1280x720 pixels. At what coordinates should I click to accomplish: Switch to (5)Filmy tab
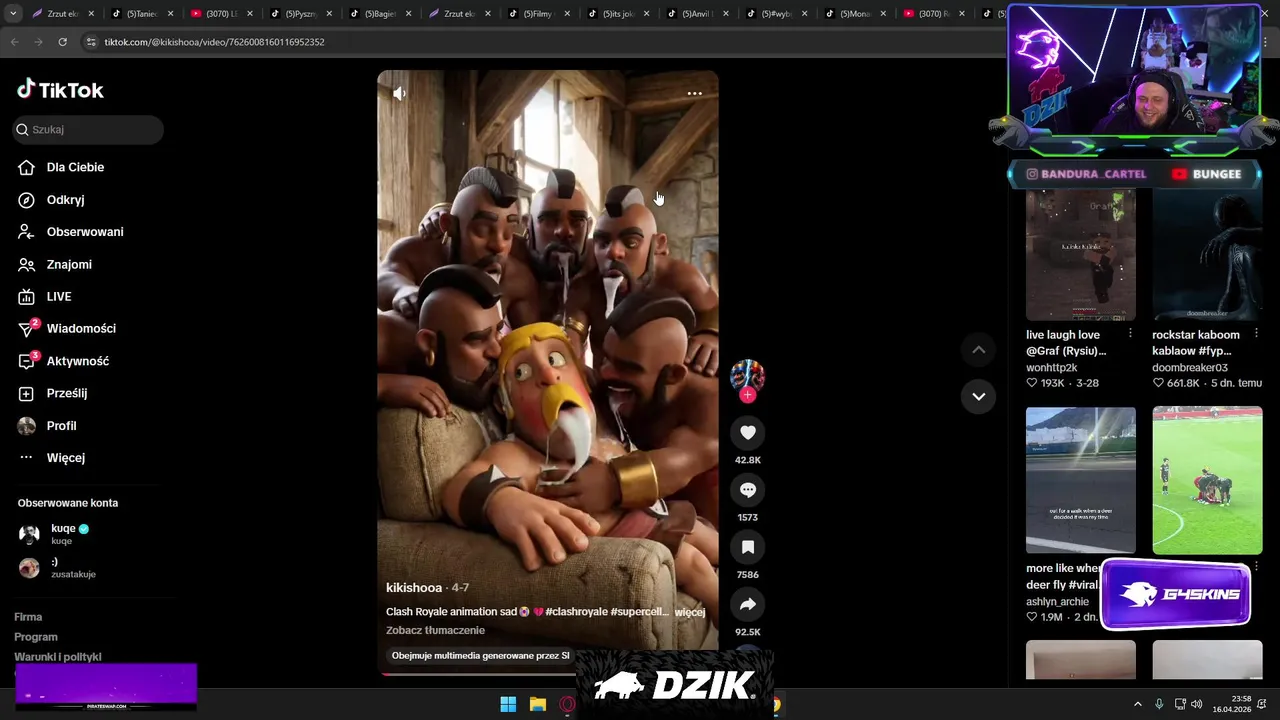click(536, 14)
